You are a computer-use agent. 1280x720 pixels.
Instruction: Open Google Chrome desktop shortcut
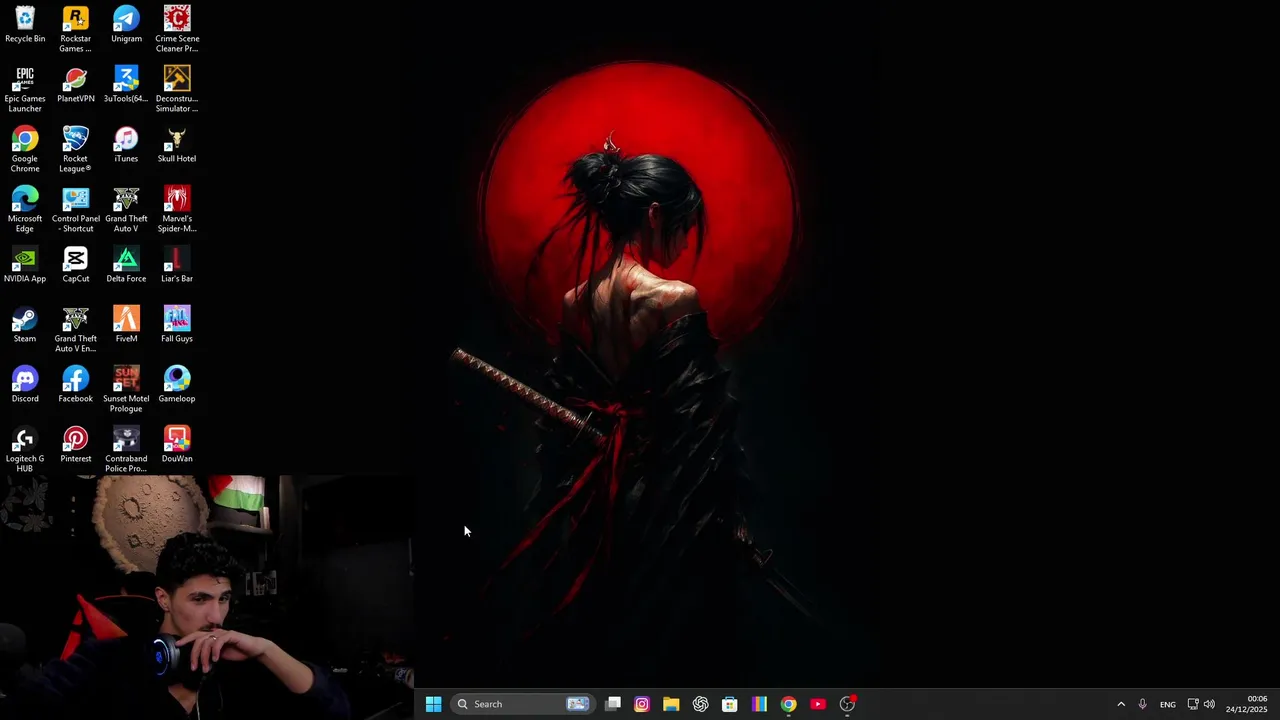[25, 149]
